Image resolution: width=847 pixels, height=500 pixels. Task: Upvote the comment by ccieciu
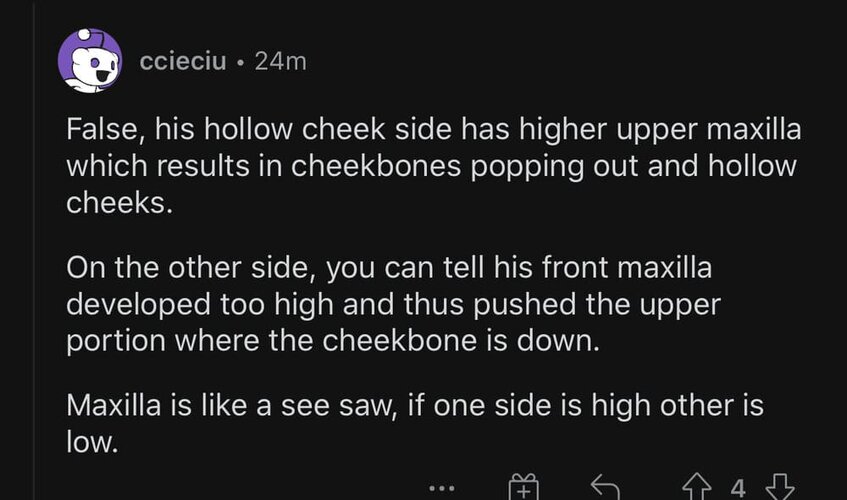696,487
